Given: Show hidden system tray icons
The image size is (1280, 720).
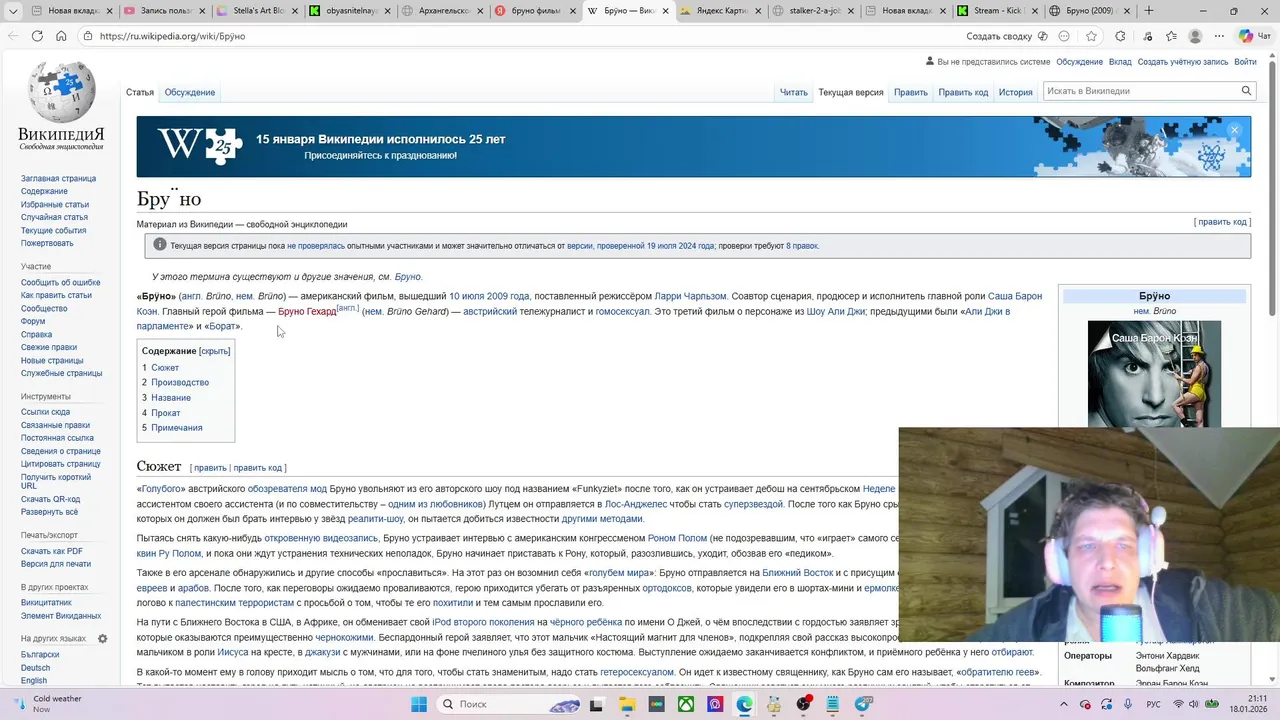Looking at the screenshot, I should click(x=1065, y=704).
